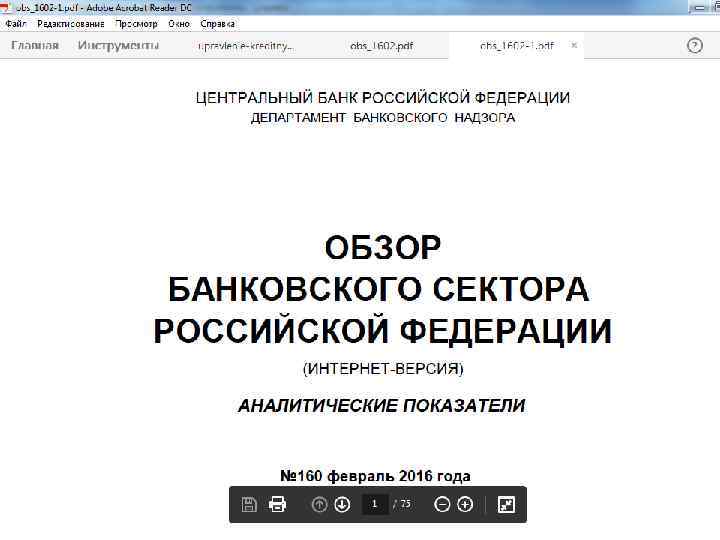Switch to the obs_1602.pdf tab
Screen dimensions: 720x540
381,46
